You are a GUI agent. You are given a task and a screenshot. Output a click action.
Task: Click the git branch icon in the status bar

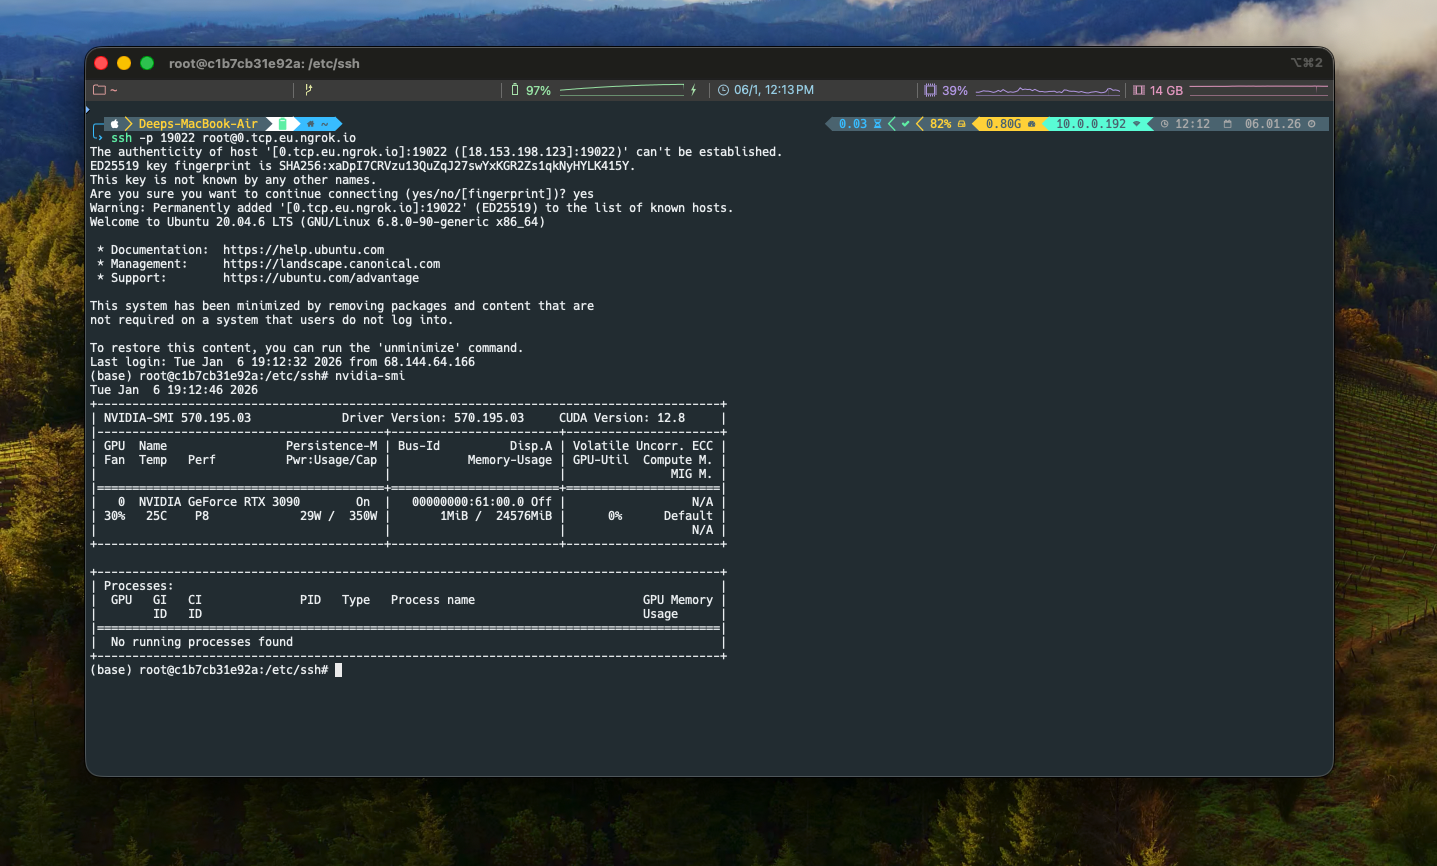click(x=307, y=90)
